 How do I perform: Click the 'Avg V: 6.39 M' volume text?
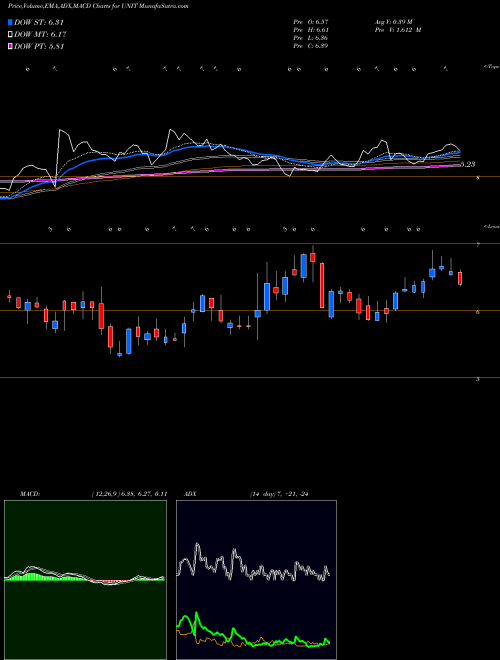pos(395,21)
